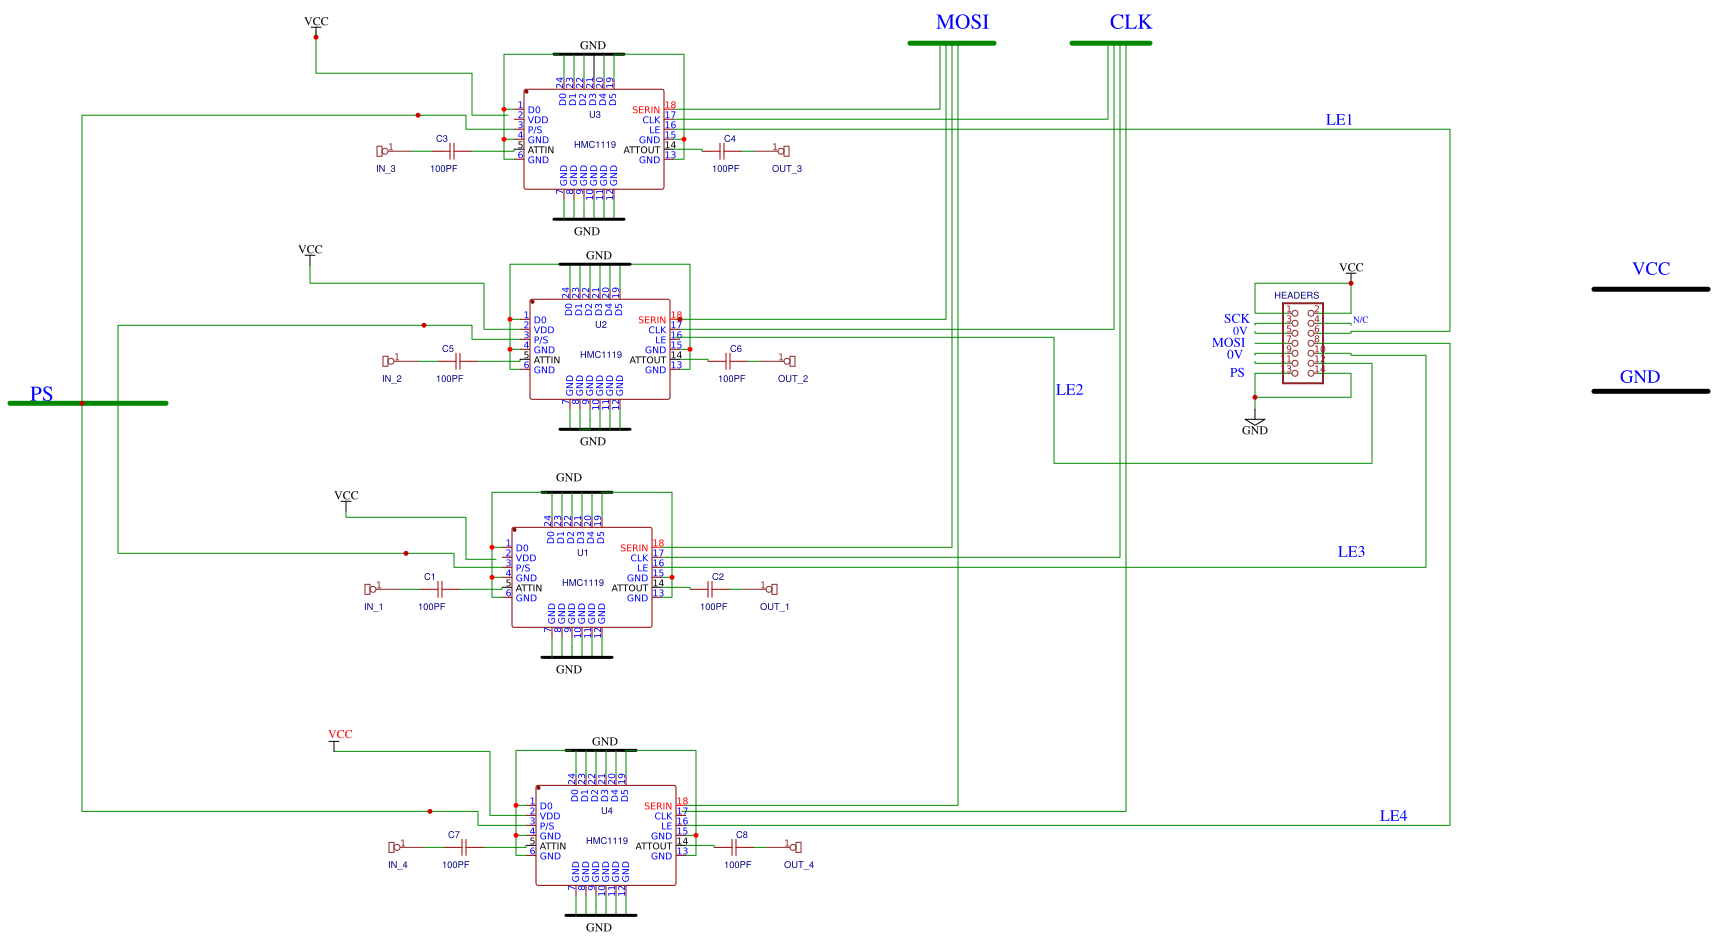1718x944 pixels.
Task: Pick capacitor C5 symbol
Action: coord(458,361)
